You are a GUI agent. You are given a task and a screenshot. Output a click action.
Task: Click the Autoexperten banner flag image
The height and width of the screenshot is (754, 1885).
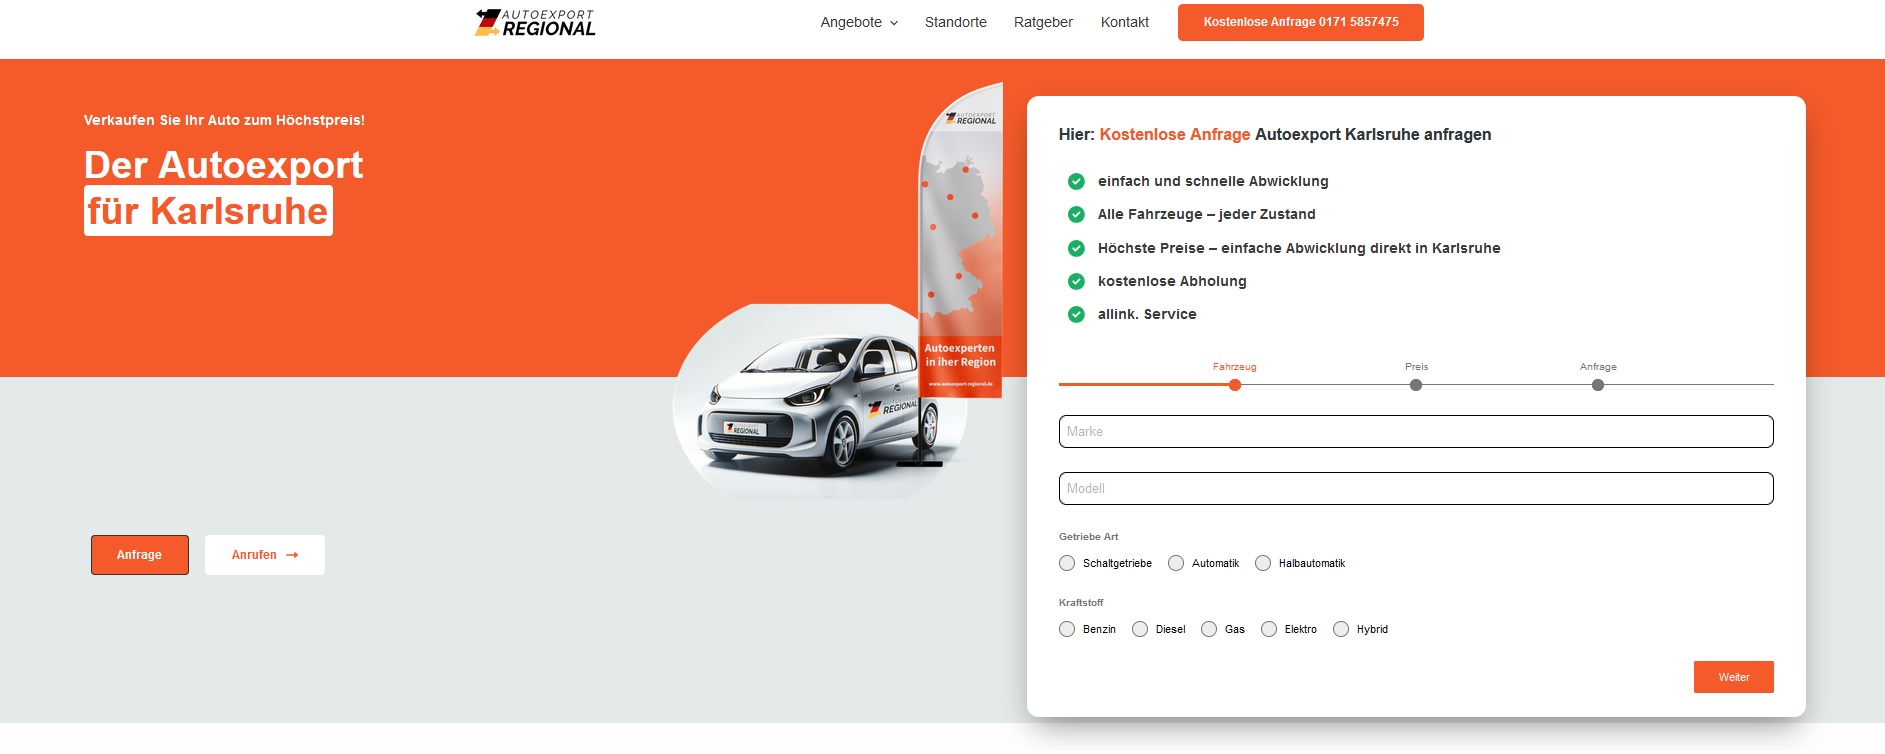(960, 240)
